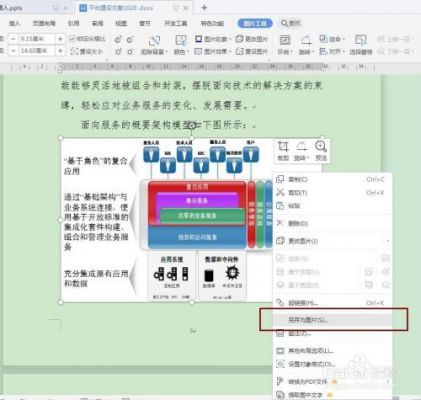Click decrease brightness icon in ribbon
This screenshot has width=421, height=400.
tap(130, 52)
